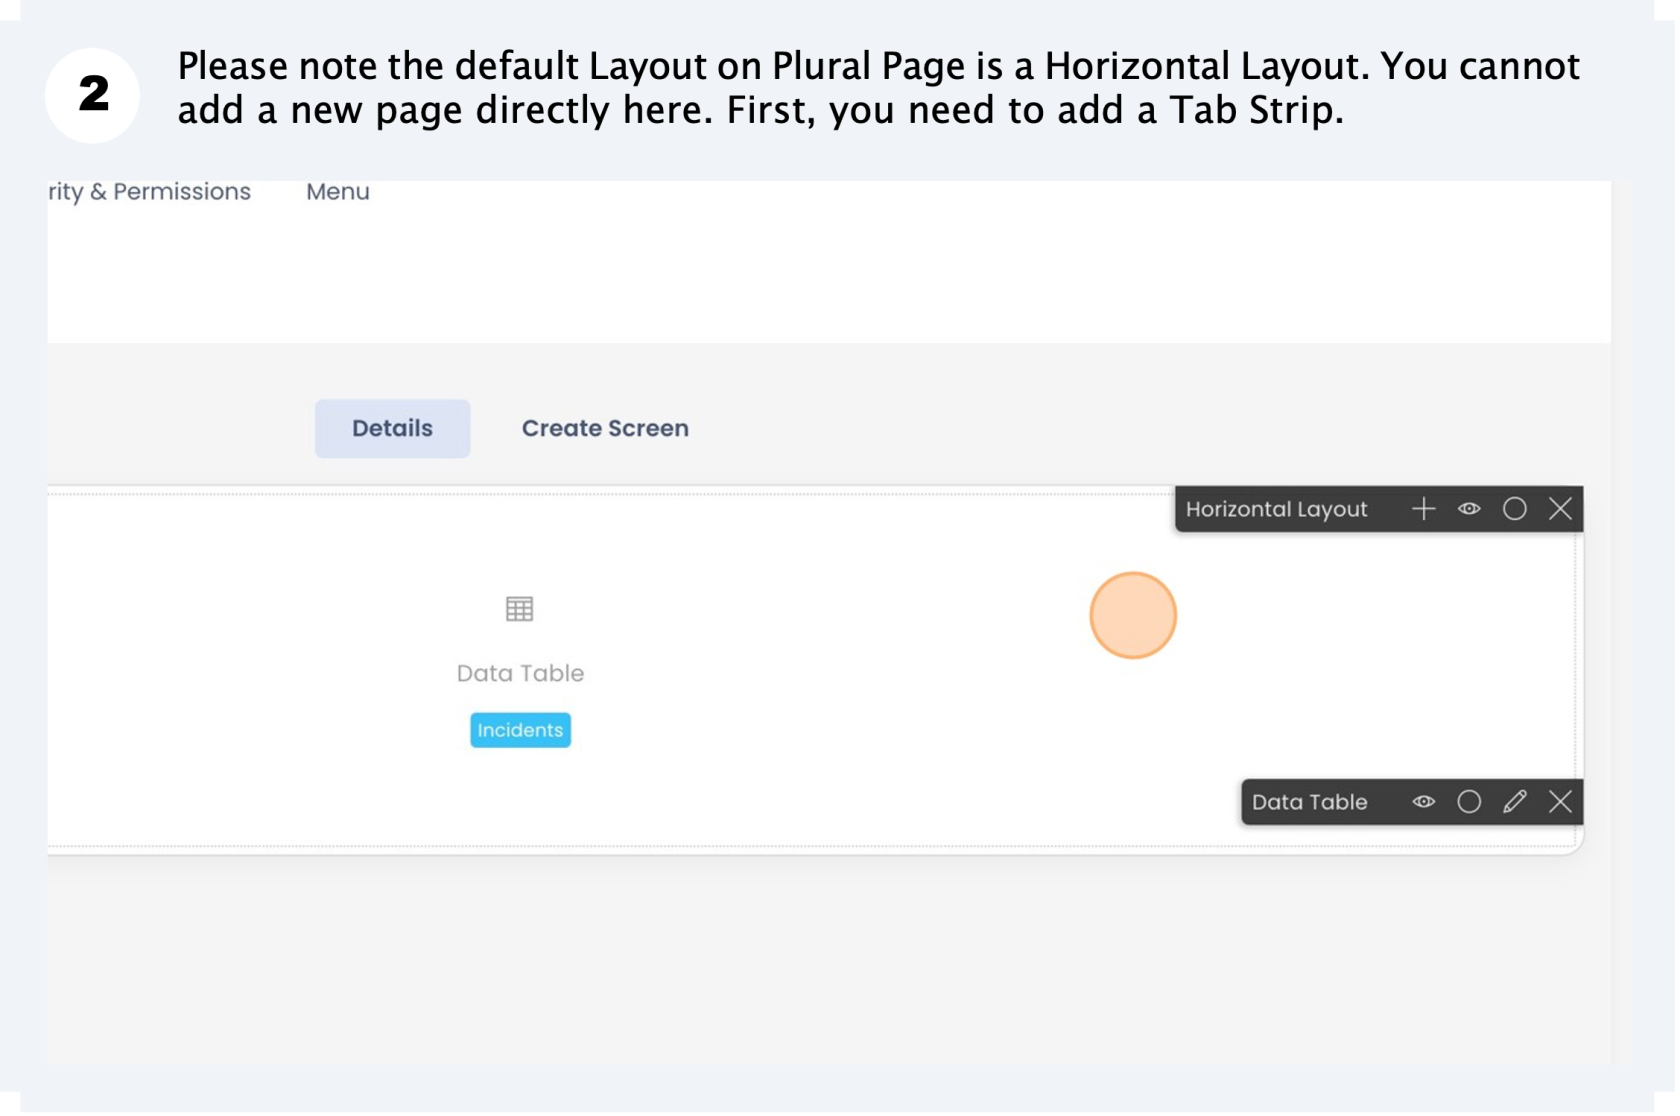Screen dimensions: 1680x1116
Task: Click the Horizontal Layout label
Action: point(1276,510)
